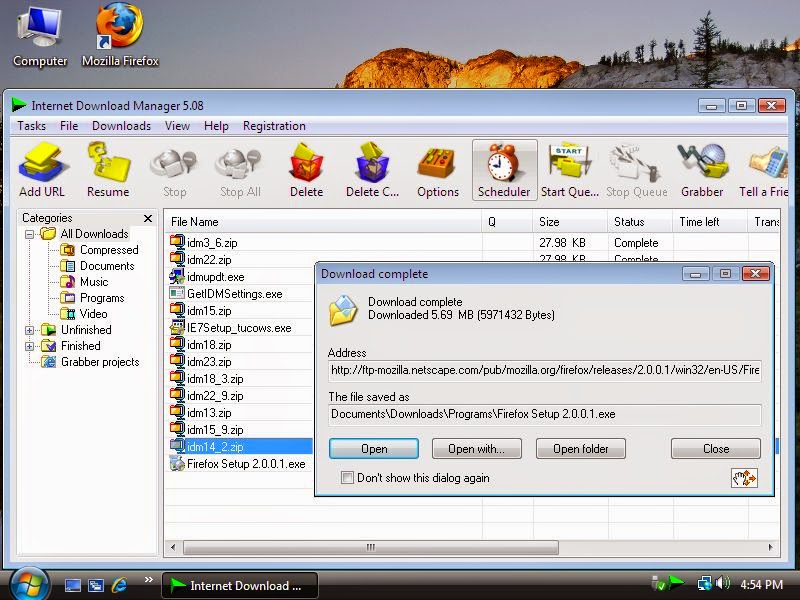Click the network tray icon
The height and width of the screenshot is (600, 800).
click(705, 583)
